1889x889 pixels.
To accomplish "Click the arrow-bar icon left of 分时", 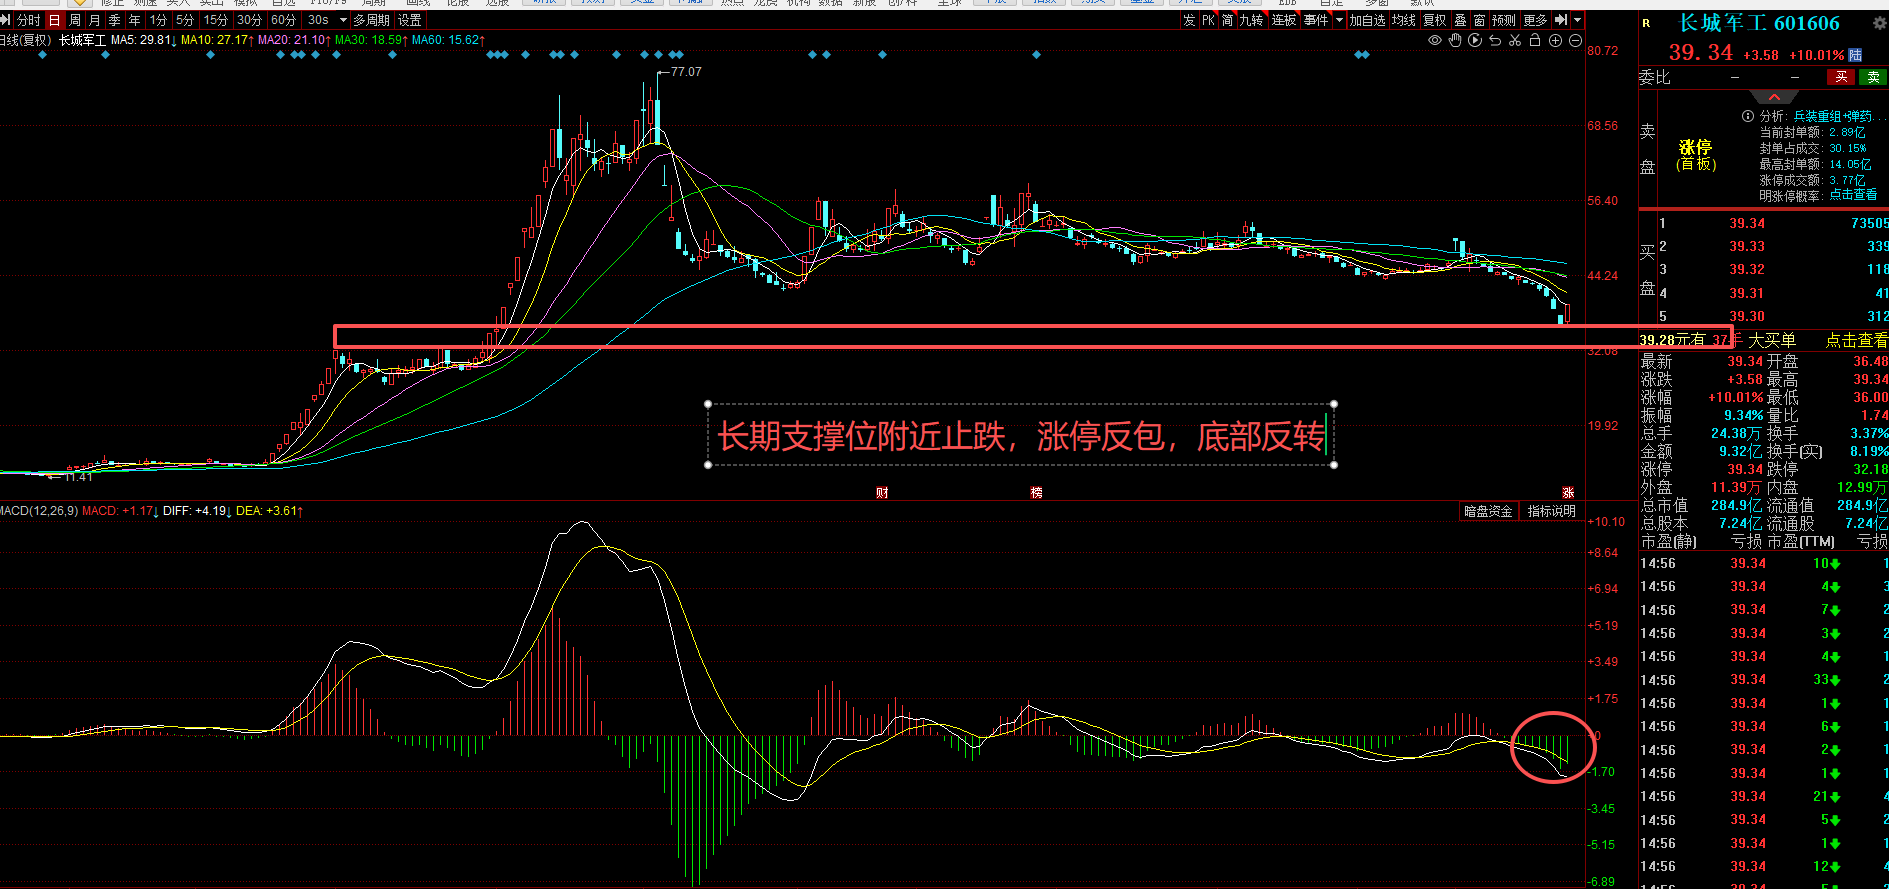I will 6,20.
